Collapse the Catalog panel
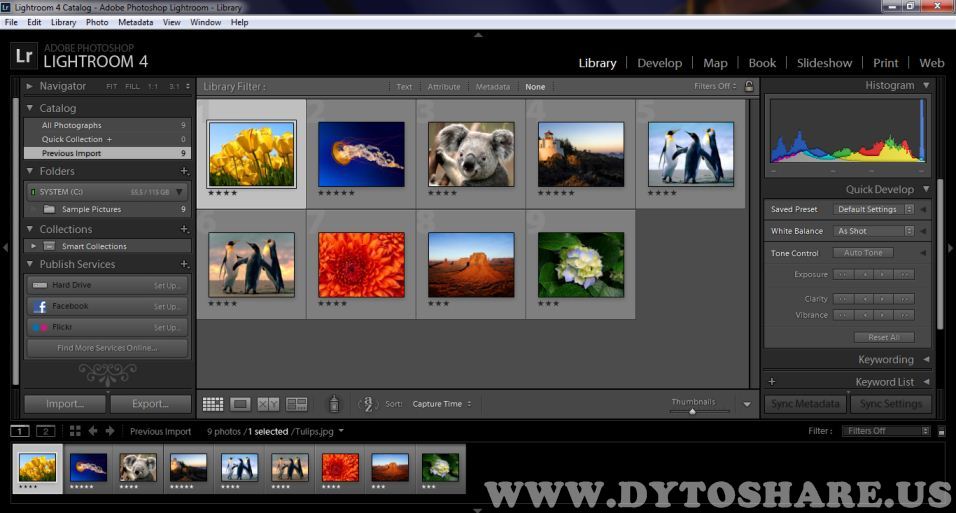The image size is (956, 513). click(29, 108)
